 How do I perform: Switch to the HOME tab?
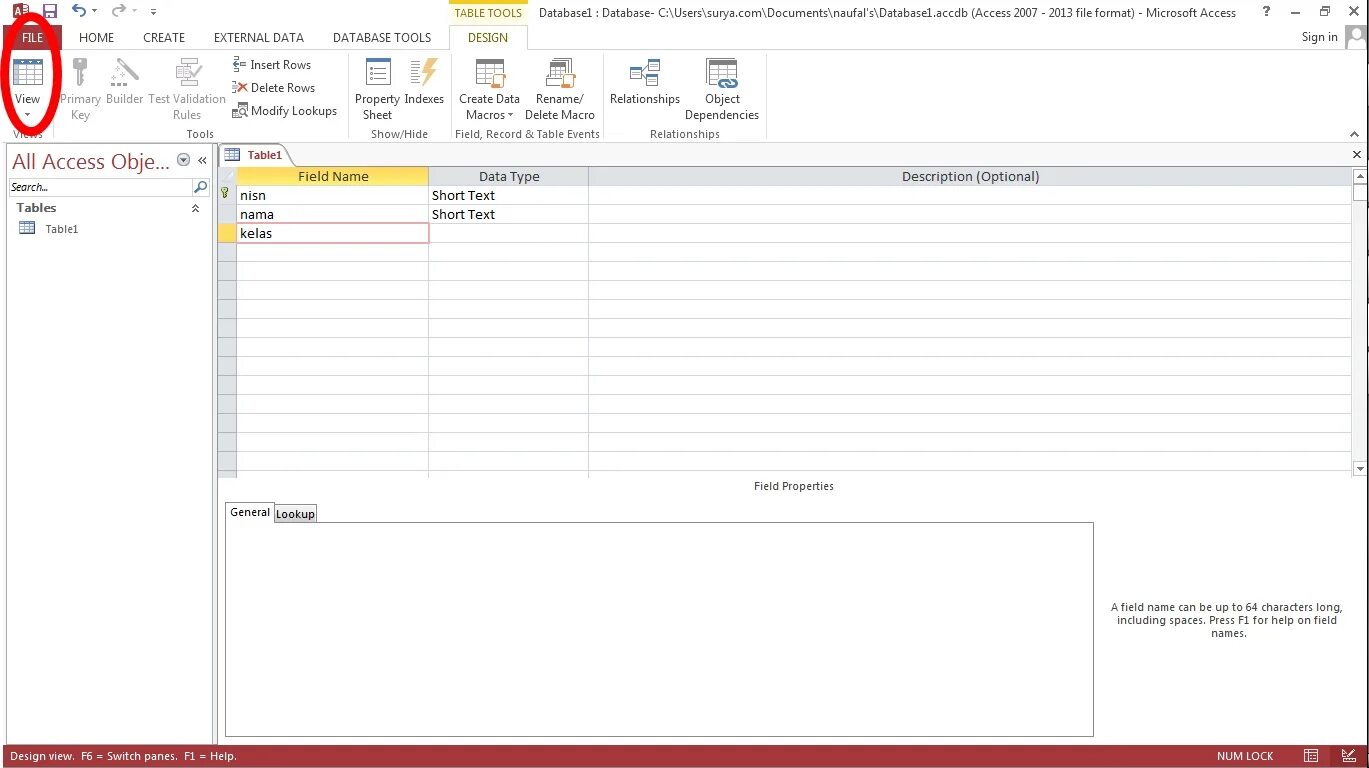pyautogui.click(x=97, y=38)
